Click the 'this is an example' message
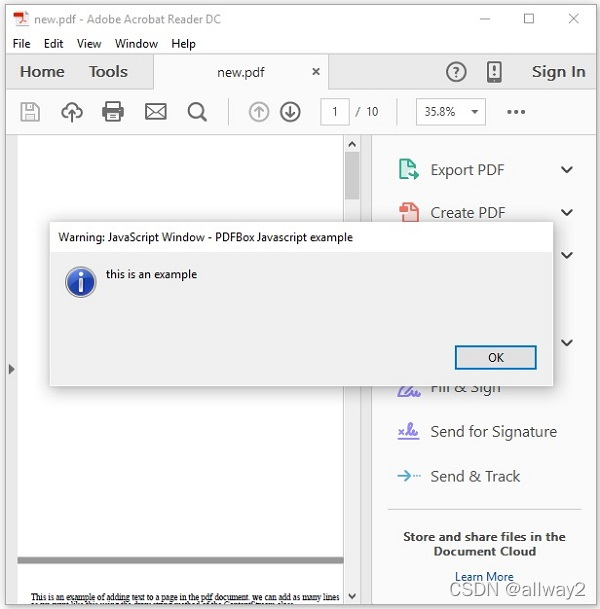 [x=151, y=274]
